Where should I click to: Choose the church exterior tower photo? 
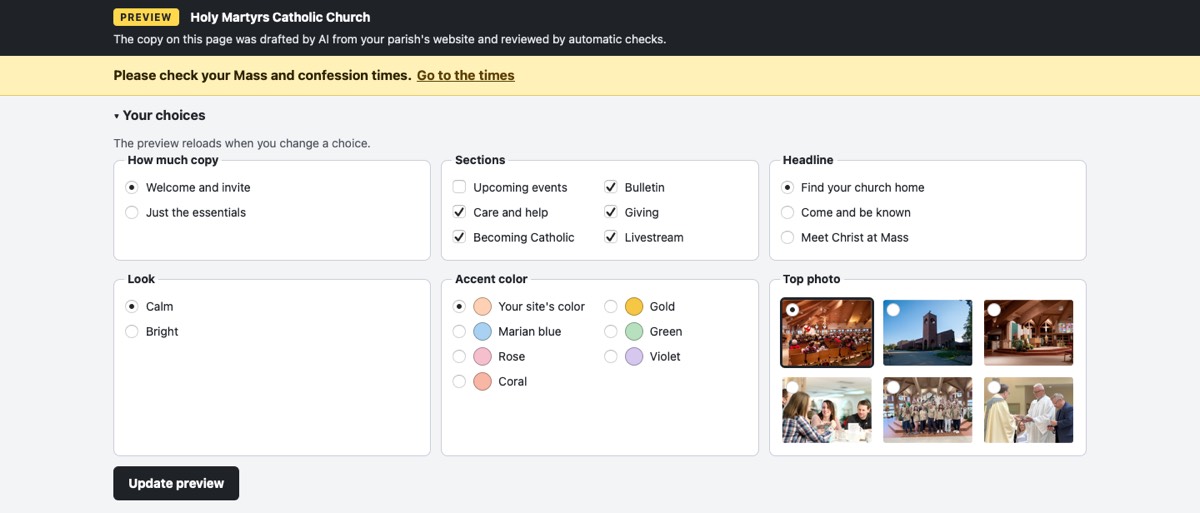coord(928,333)
